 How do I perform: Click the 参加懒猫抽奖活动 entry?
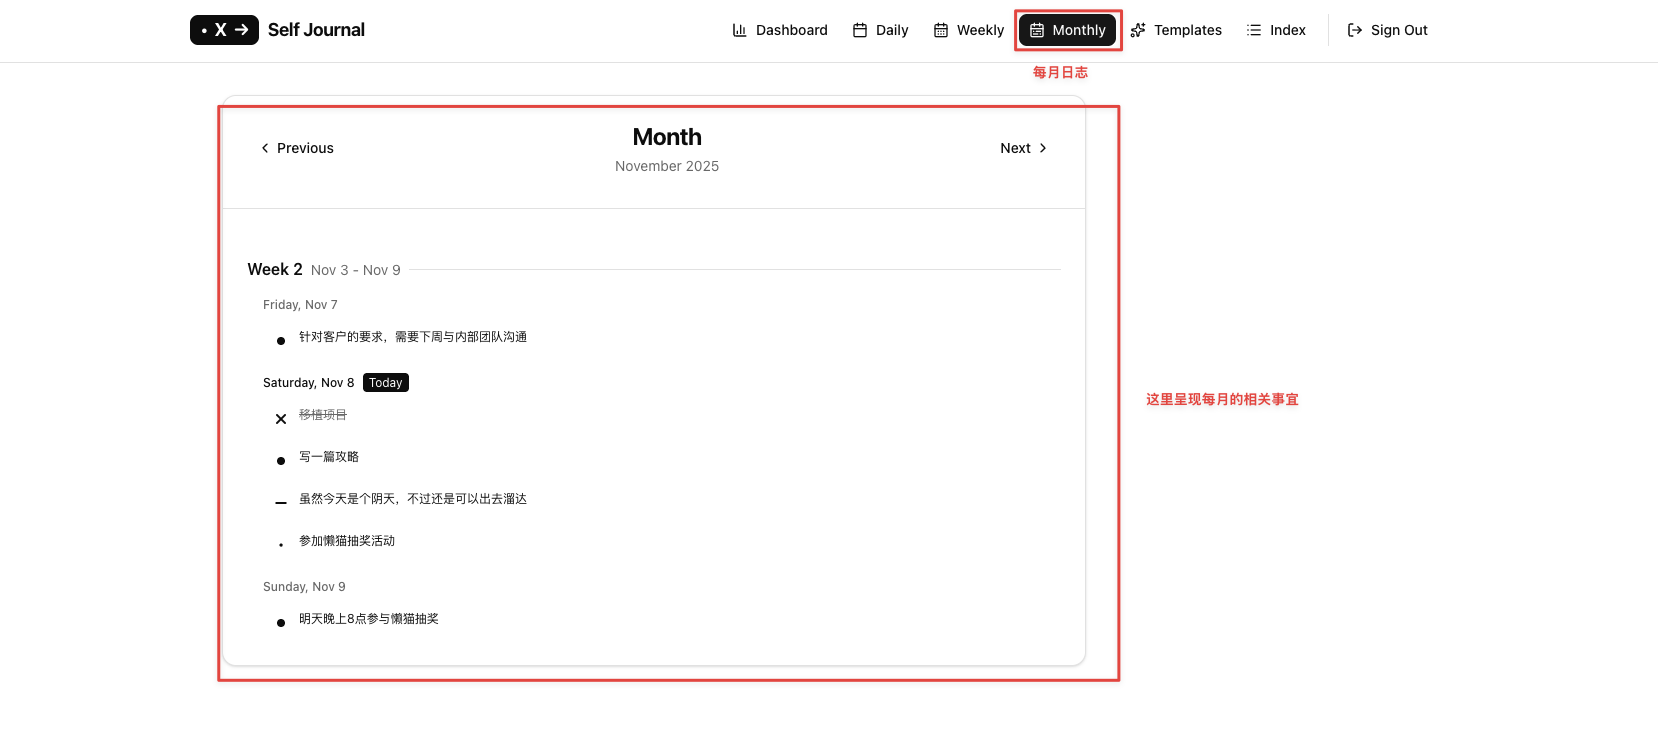[x=347, y=541]
